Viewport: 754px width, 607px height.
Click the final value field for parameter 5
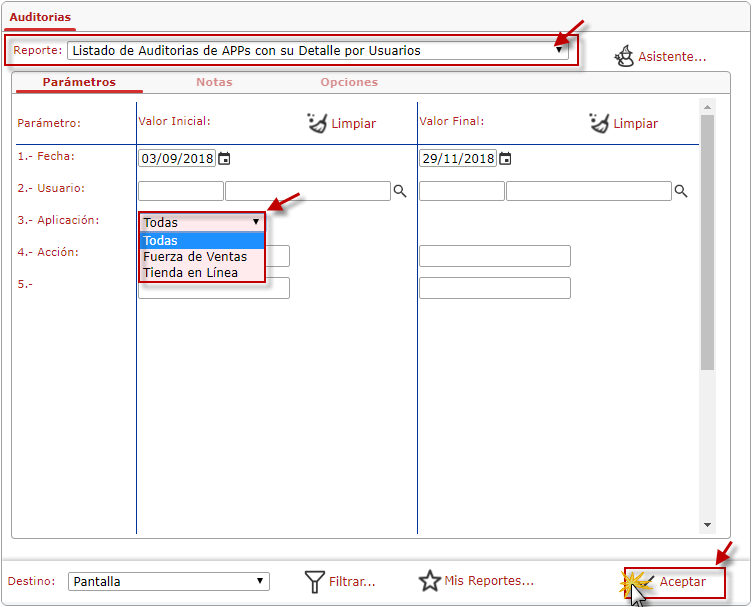[495, 288]
